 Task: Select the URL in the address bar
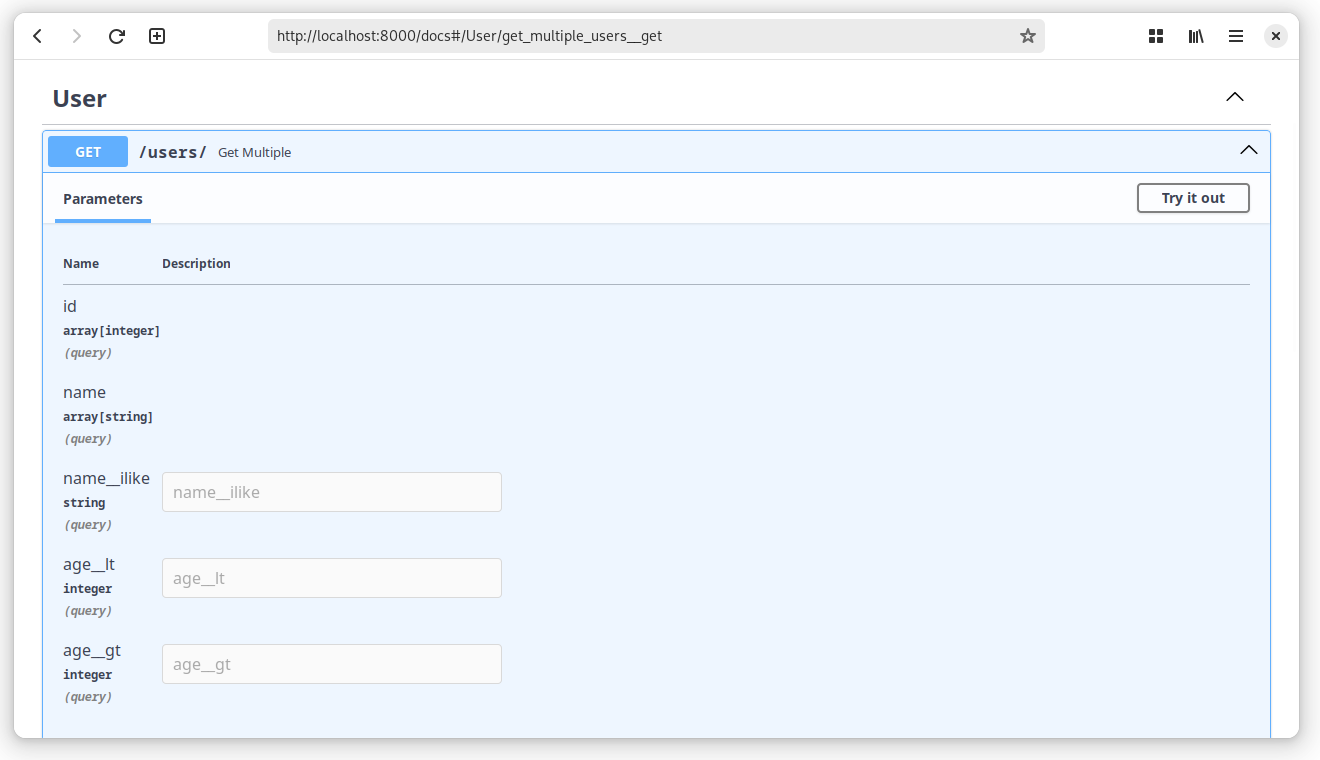(x=655, y=35)
